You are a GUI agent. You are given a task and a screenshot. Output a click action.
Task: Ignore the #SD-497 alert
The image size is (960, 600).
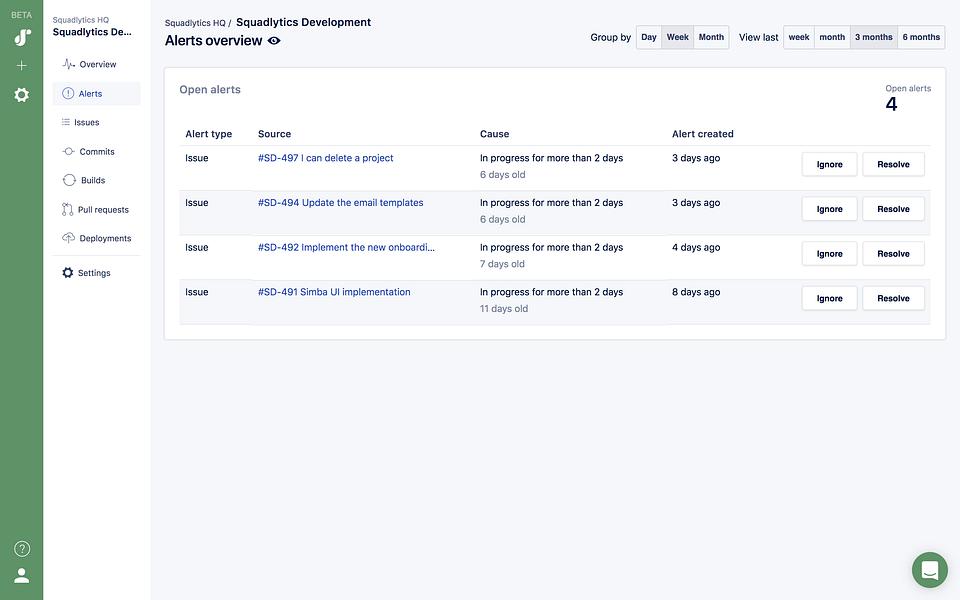point(830,164)
